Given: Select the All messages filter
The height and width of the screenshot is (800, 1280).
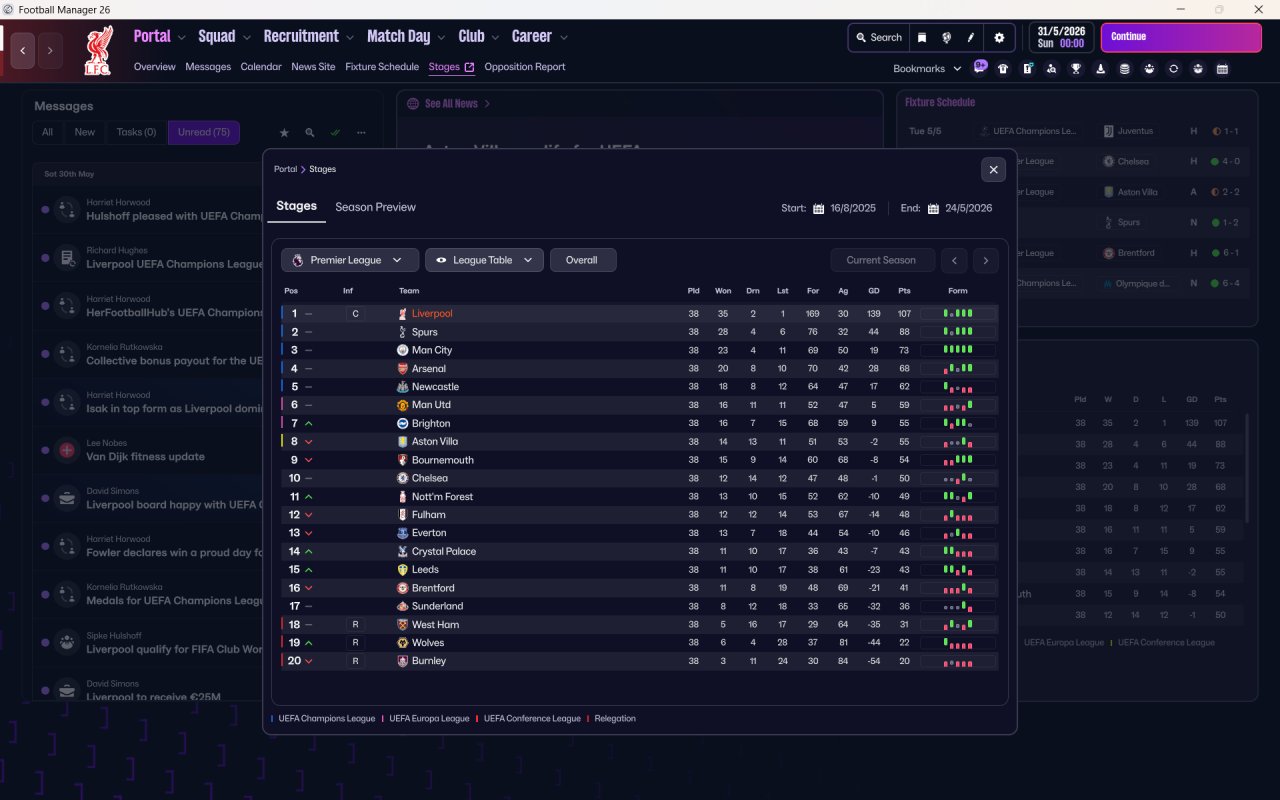Looking at the screenshot, I should (47, 132).
